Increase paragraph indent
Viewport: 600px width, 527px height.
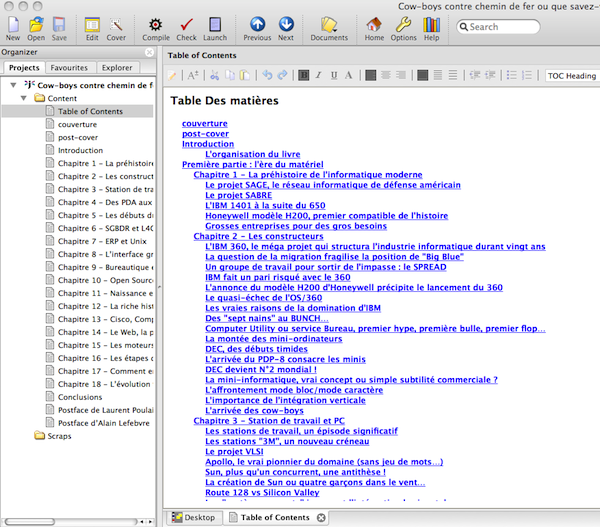490,75
